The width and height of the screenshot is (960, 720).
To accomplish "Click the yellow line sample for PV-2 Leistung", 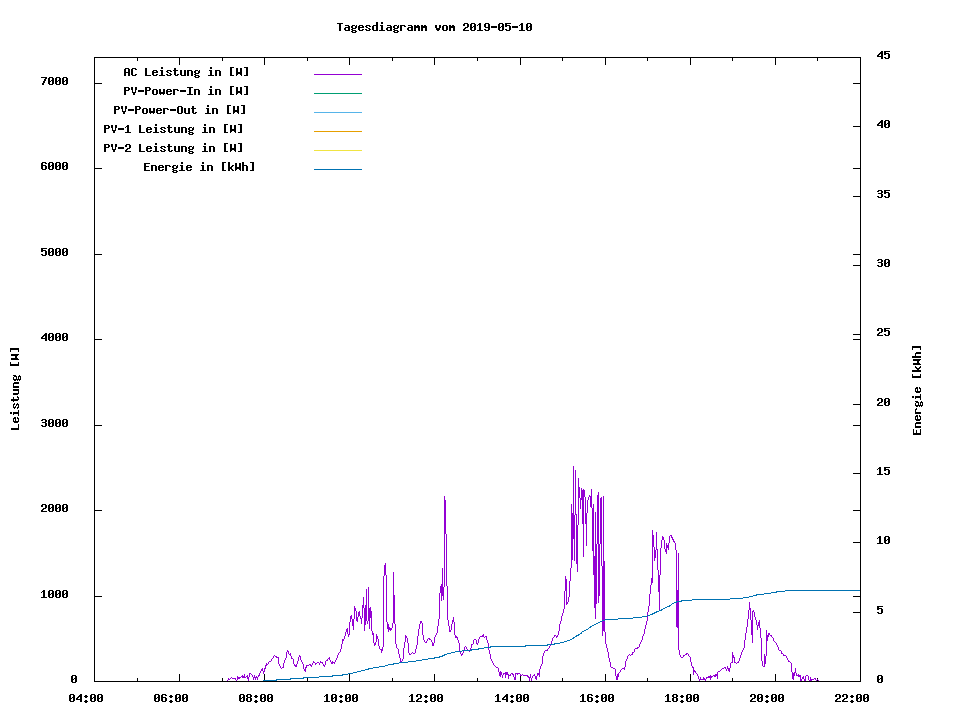I will (x=337, y=150).
